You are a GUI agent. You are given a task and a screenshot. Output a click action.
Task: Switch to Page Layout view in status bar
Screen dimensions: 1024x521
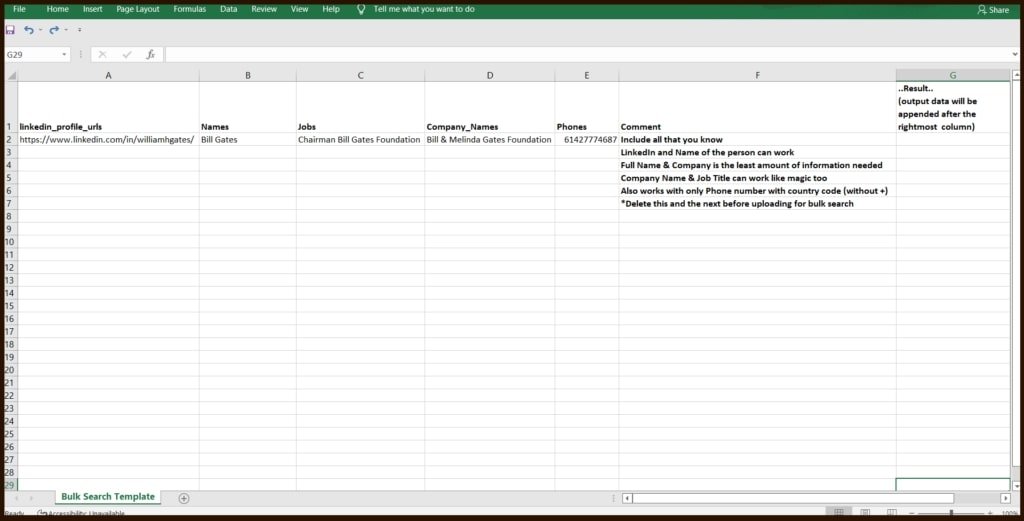point(864,513)
